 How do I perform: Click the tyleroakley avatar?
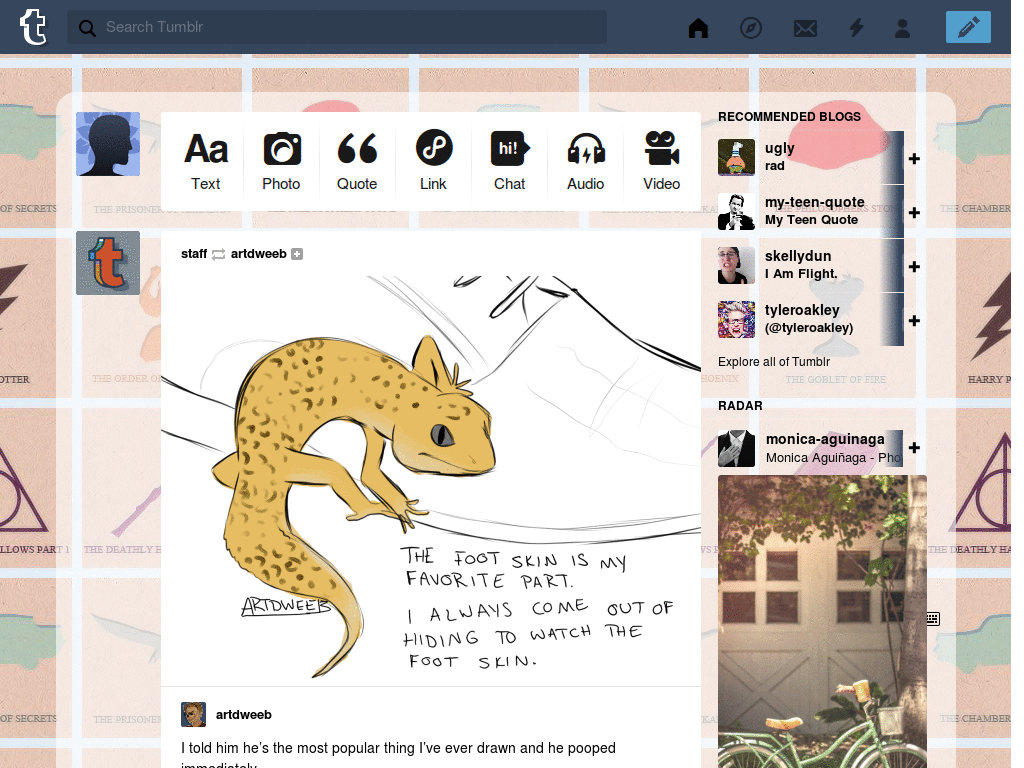click(x=736, y=319)
